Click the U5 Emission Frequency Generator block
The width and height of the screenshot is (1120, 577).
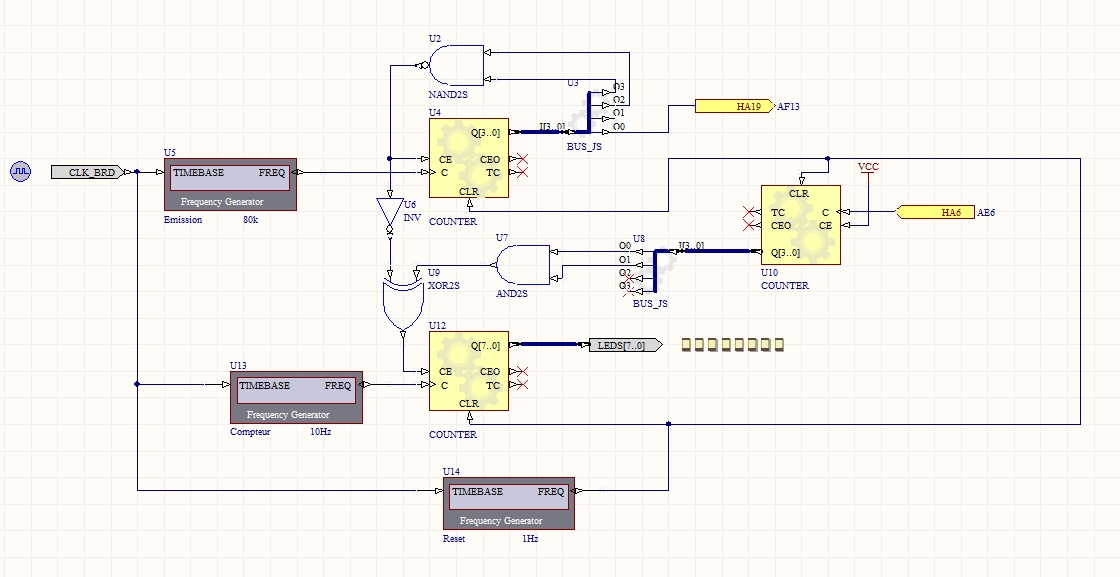point(230,184)
